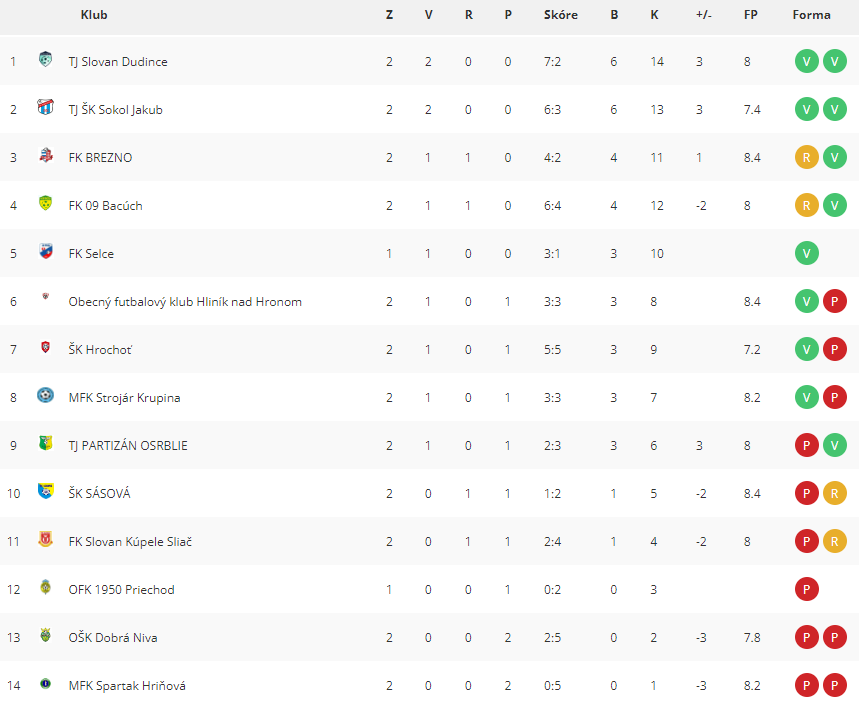
Task: Sort table by the Skóre column header
Action: [x=560, y=15]
